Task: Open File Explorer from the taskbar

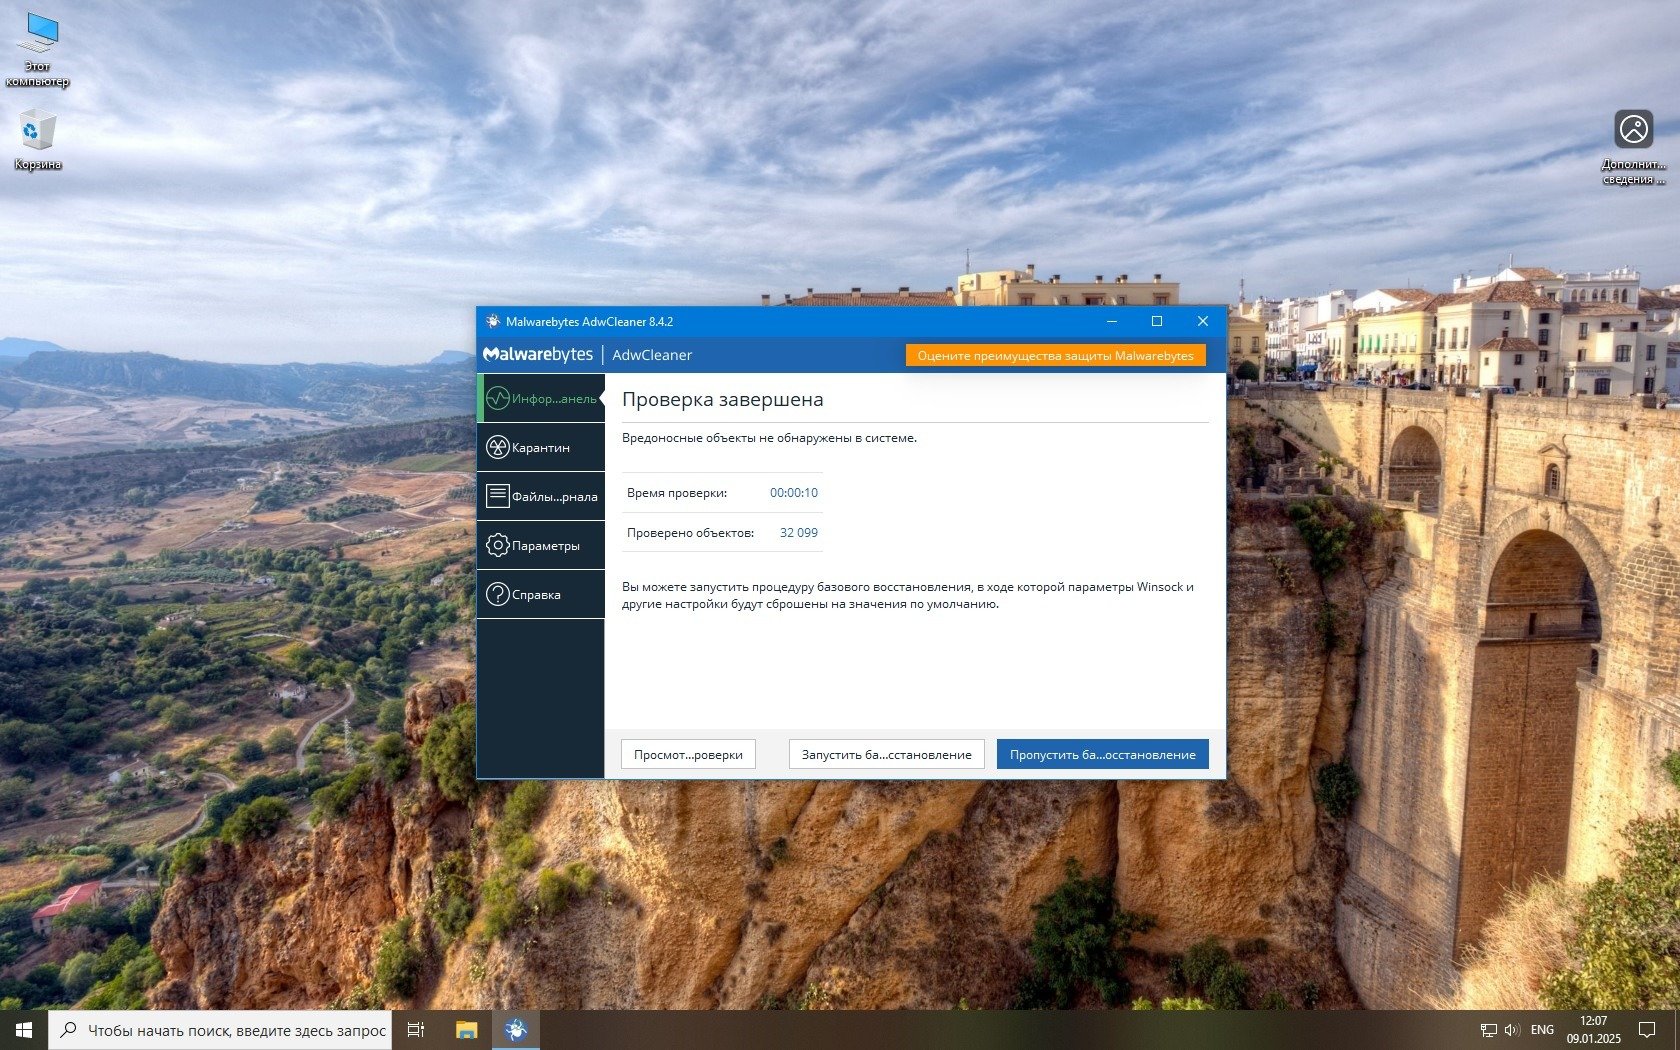Action: coord(466,1030)
